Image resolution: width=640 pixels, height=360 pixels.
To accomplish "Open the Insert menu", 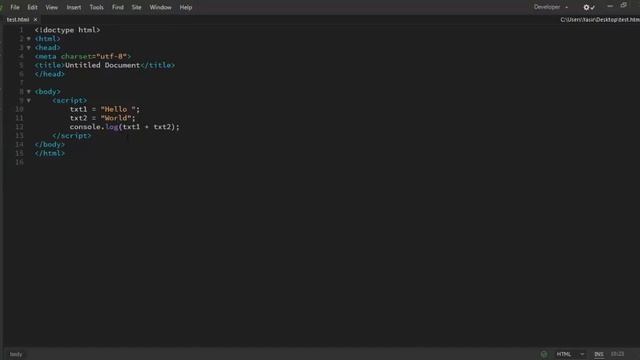I will [x=74, y=7].
